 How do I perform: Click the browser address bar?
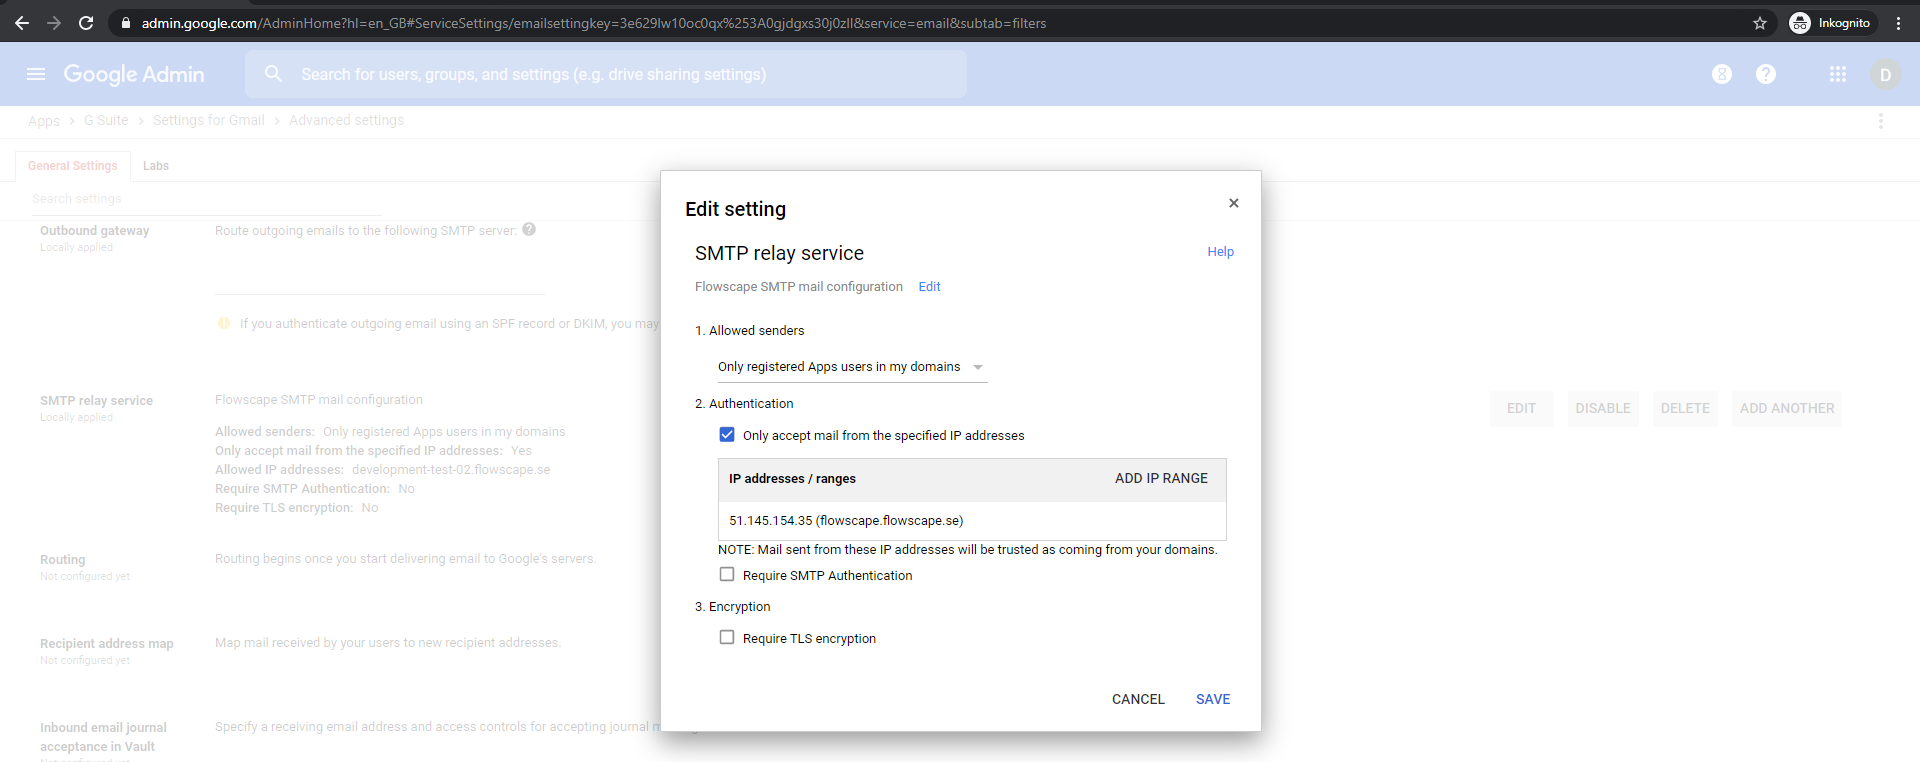[x=940, y=23]
